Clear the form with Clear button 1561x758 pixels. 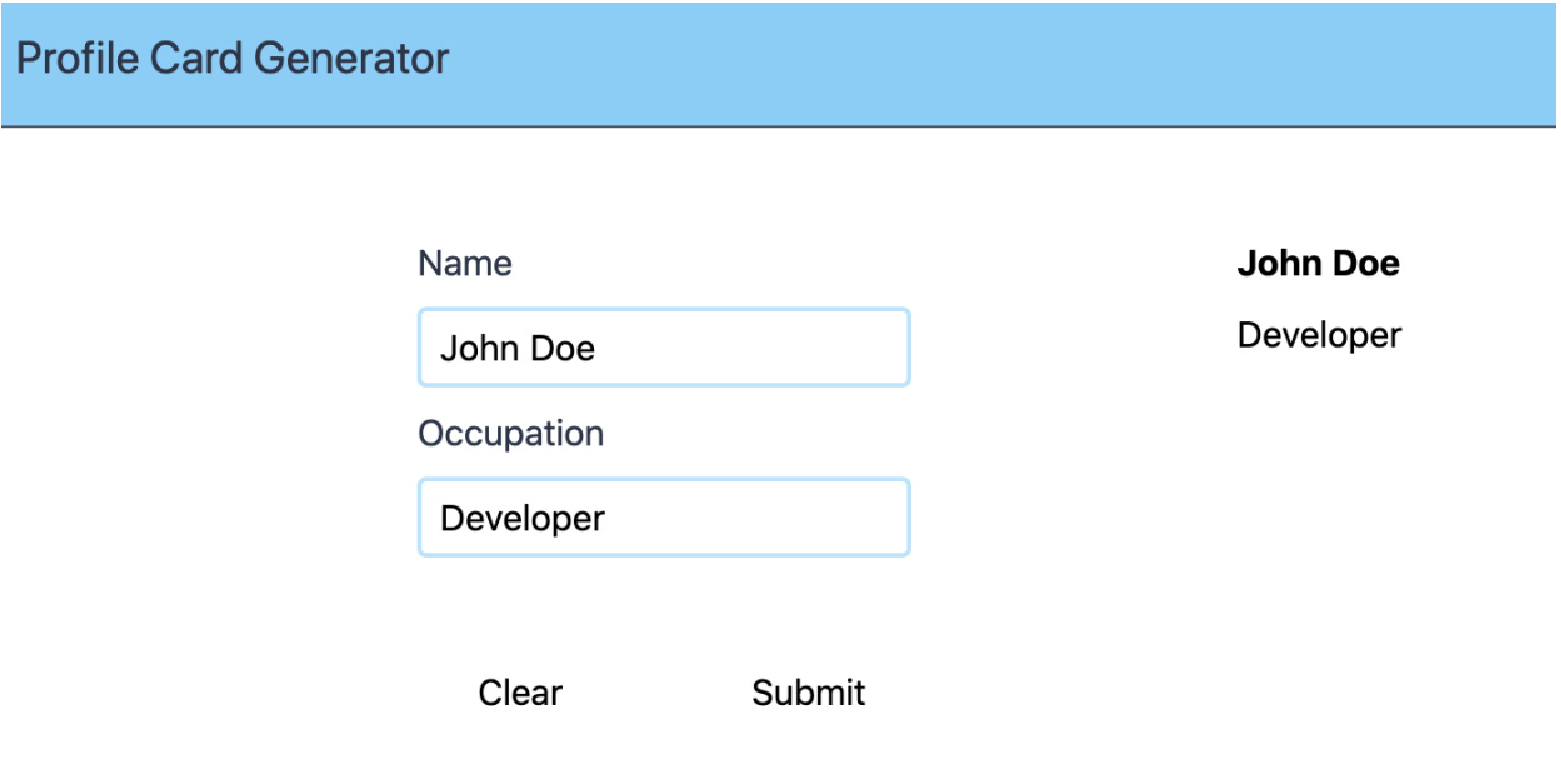pyautogui.click(x=520, y=692)
